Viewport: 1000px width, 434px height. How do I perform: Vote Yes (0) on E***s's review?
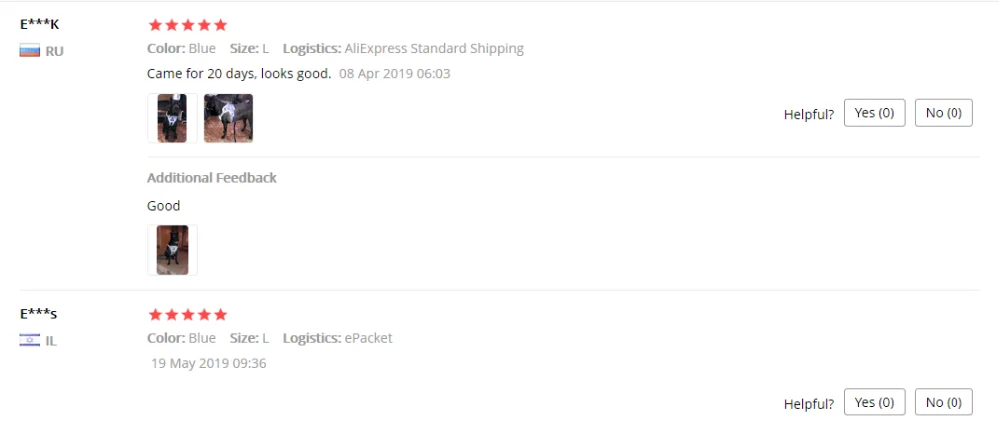[x=874, y=402]
